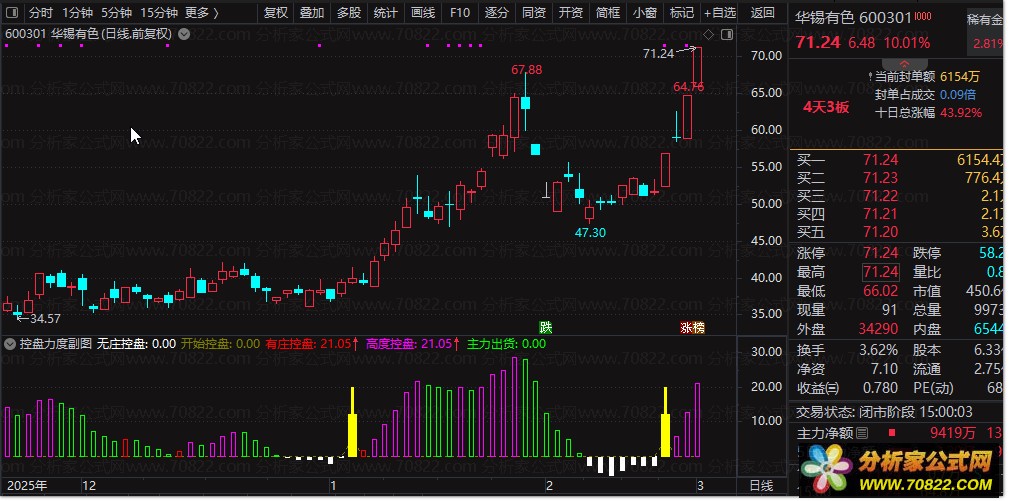The height and width of the screenshot is (501, 1009).
Task: Click the 买四 price 71.21
Action: pyautogui.click(x=881, y=214)
